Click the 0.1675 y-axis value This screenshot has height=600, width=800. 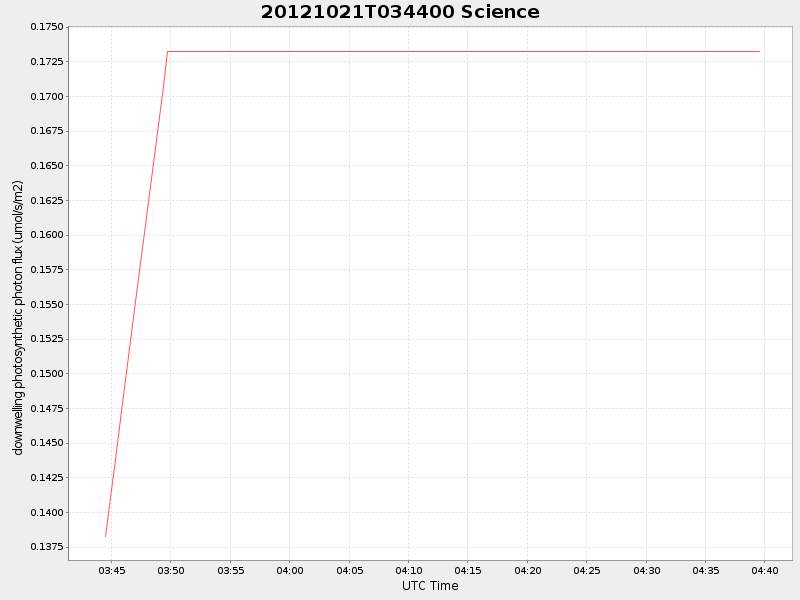tap(47, 131)
